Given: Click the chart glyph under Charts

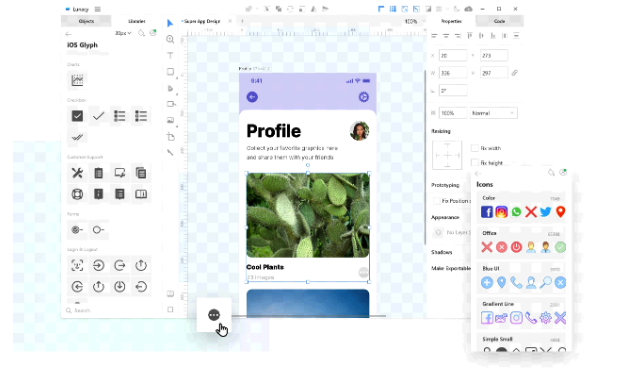Looking at the screenshot, I should [x=77, y=80].
